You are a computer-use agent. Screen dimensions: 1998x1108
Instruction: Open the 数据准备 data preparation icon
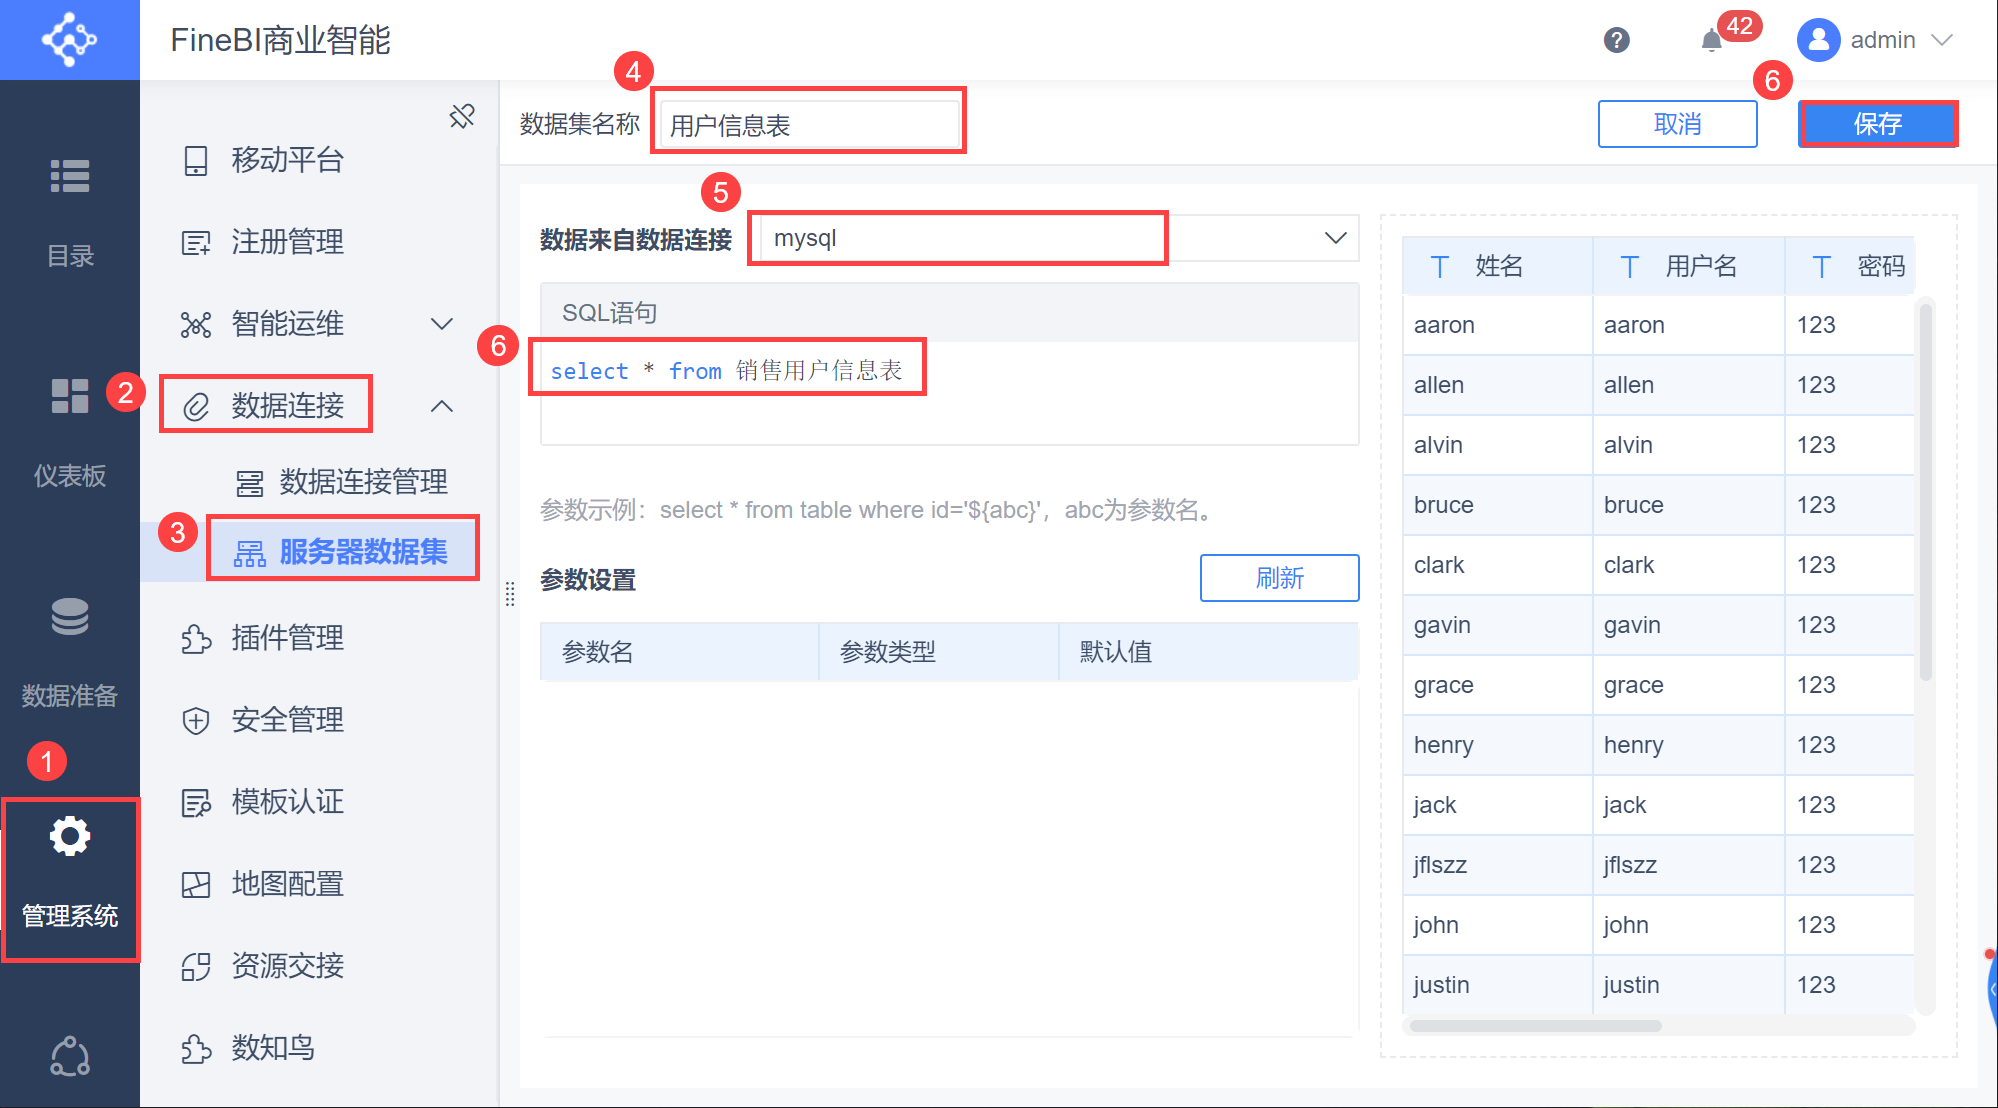(70, 617)
